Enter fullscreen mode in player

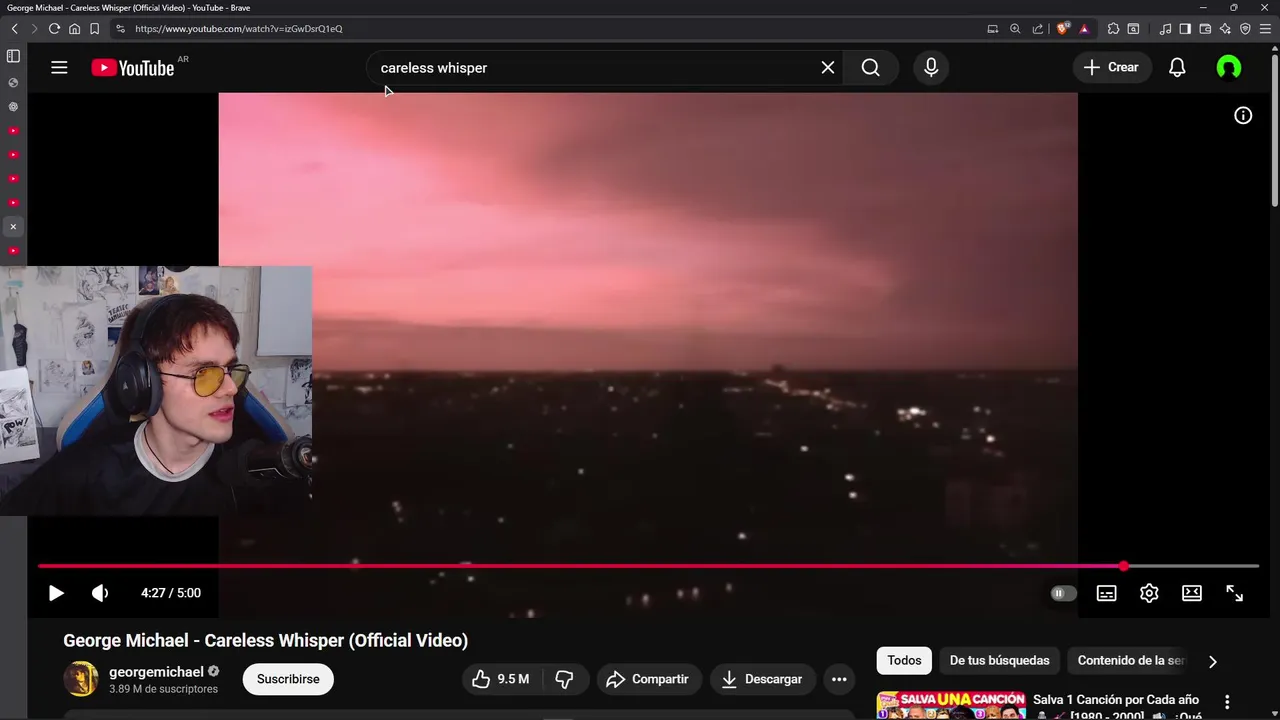coord(1235,593)
